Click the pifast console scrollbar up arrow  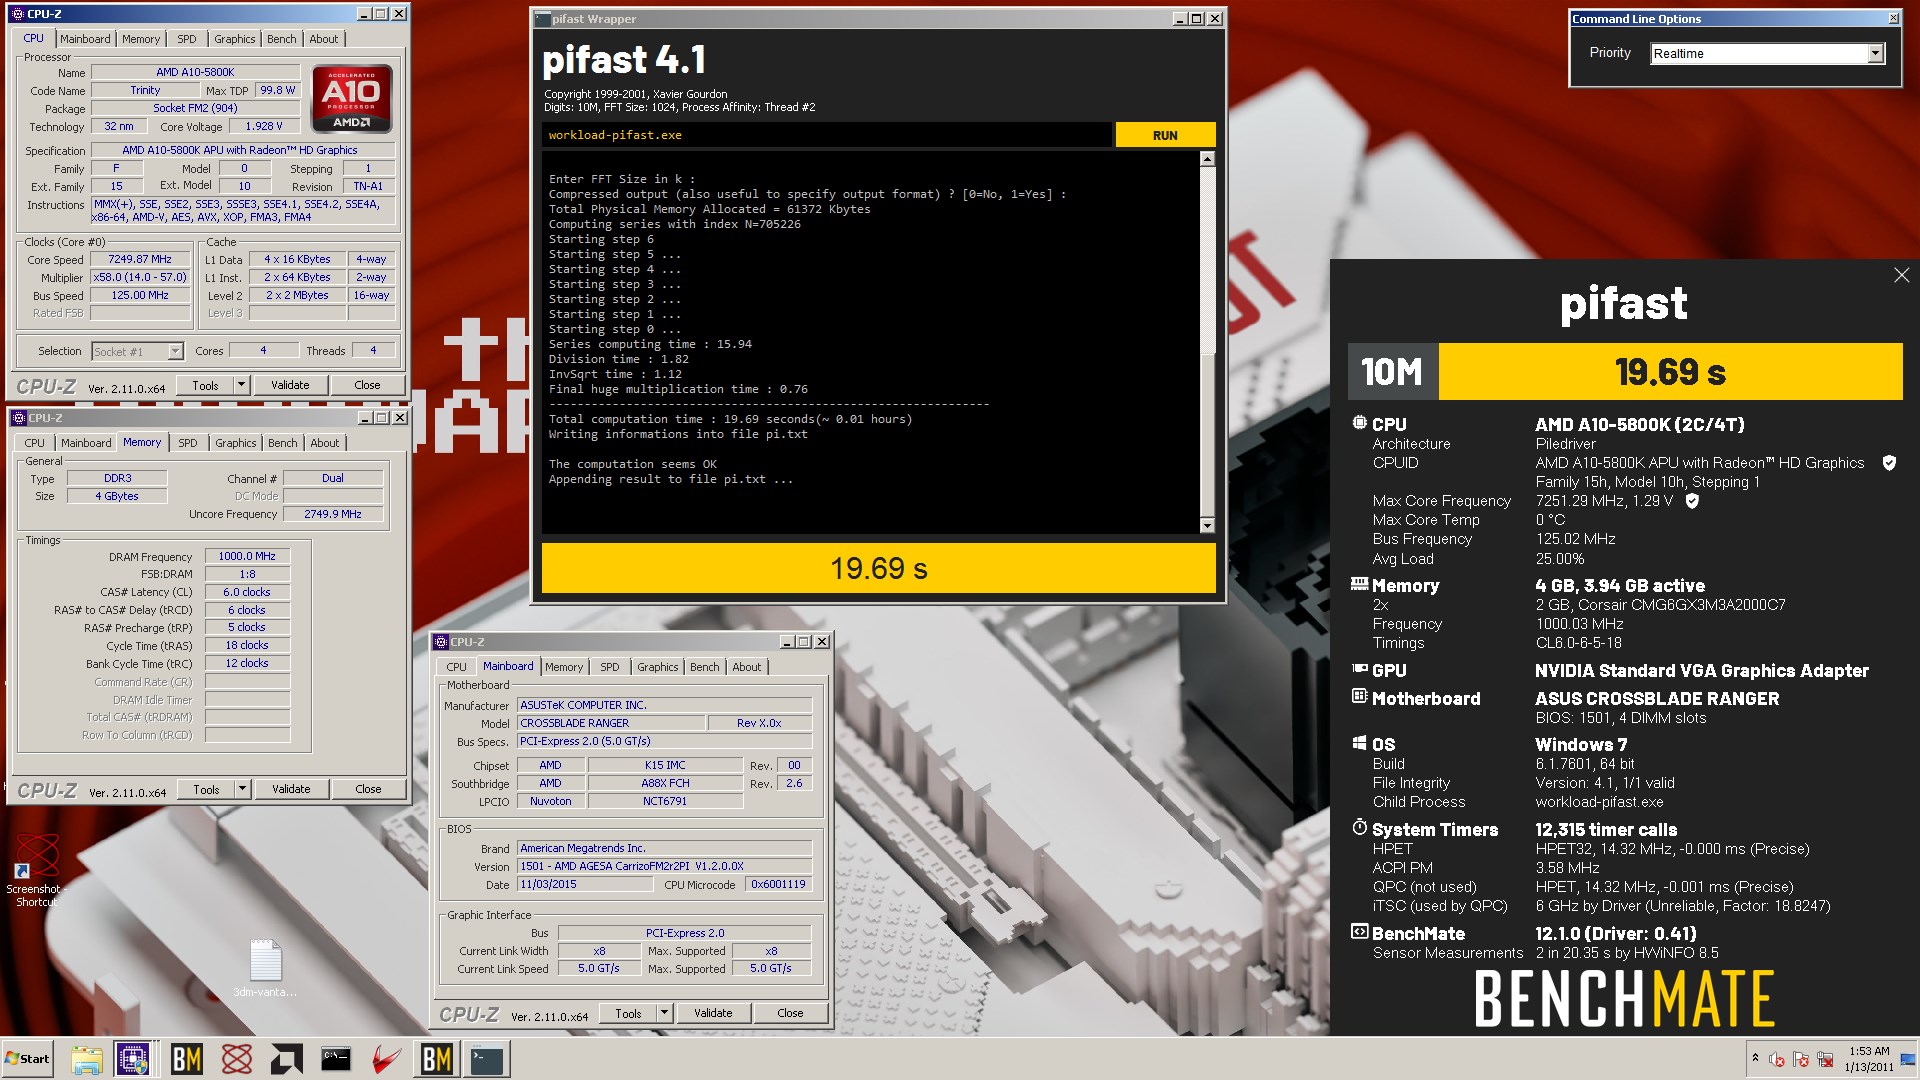(1207, 159)
